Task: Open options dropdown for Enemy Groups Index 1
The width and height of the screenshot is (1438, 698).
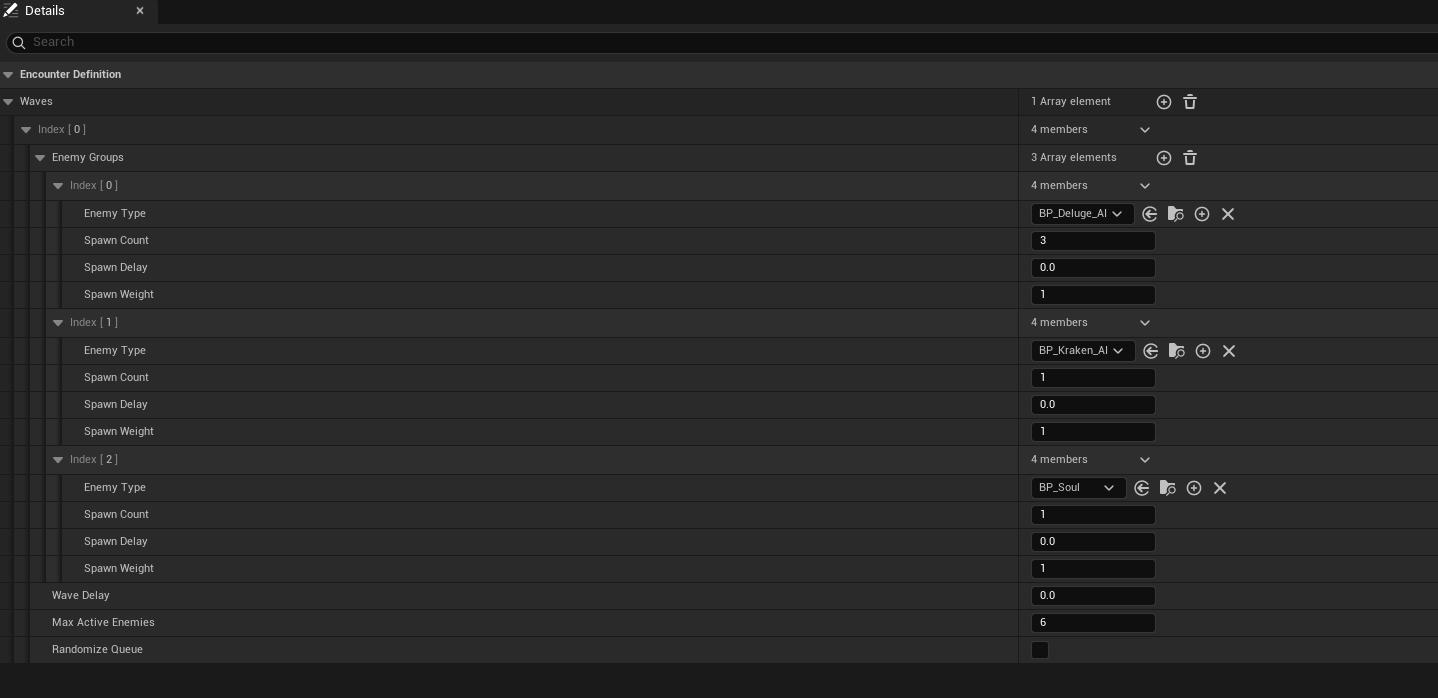Action: pos(1145,323)
